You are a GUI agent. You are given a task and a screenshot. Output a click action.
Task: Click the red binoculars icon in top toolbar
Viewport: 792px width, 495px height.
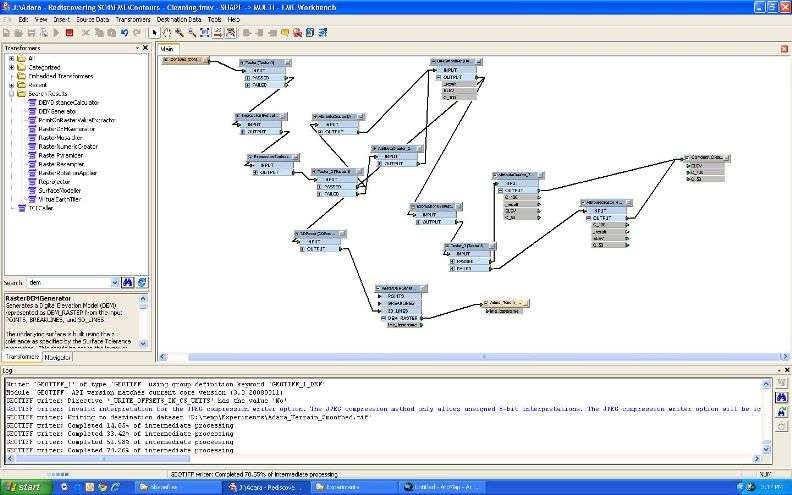(298, 33)
